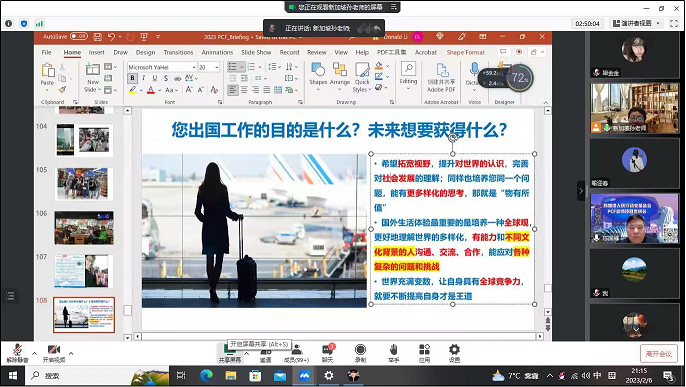Open the Shapes gallery

318,70
